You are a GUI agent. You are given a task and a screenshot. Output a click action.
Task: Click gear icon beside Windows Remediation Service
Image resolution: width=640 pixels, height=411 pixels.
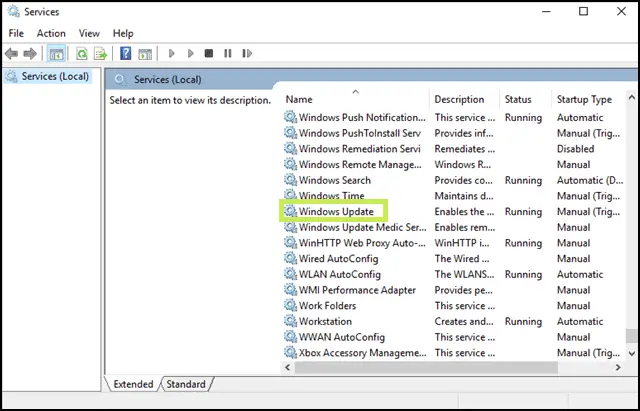pos(290,149)
